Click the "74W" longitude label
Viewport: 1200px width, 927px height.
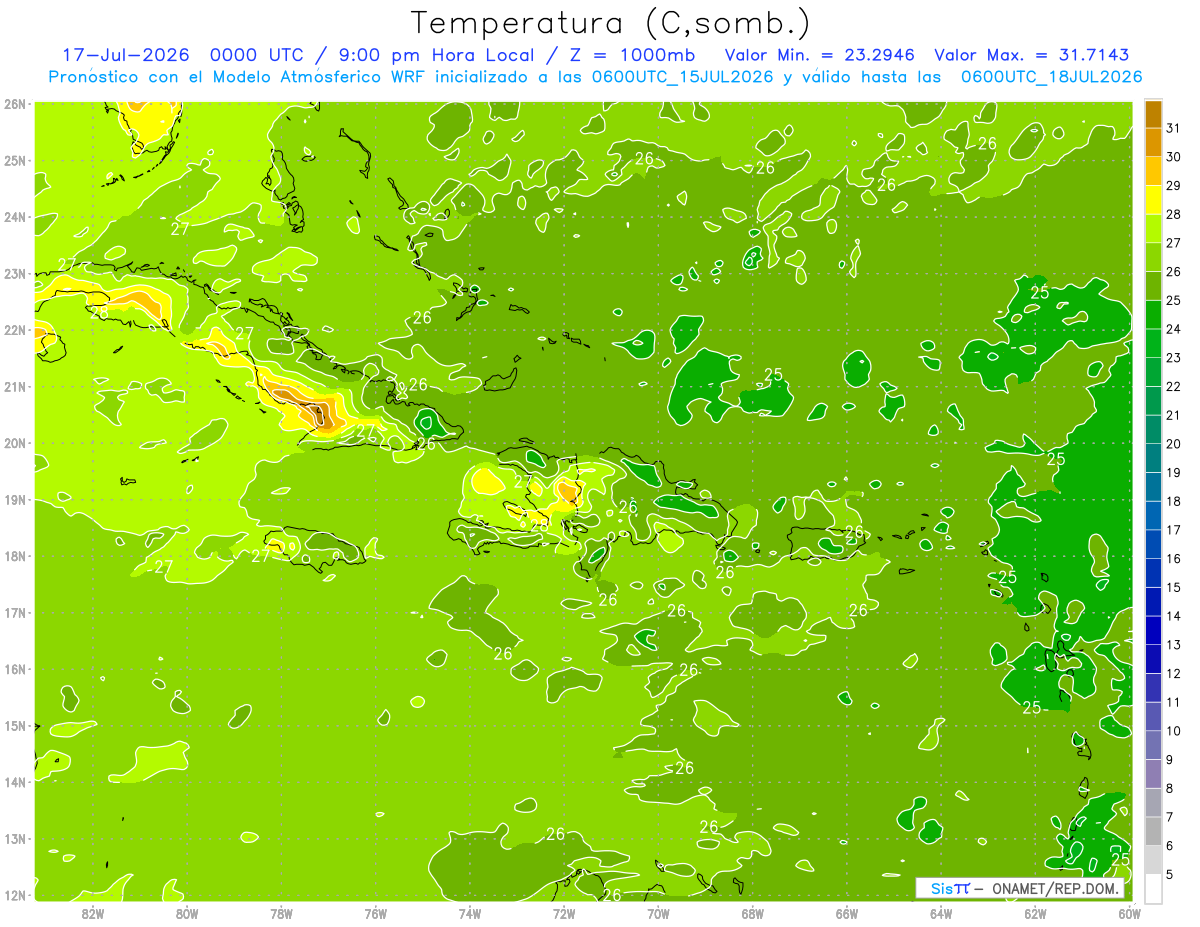click(x=470, y=912)
